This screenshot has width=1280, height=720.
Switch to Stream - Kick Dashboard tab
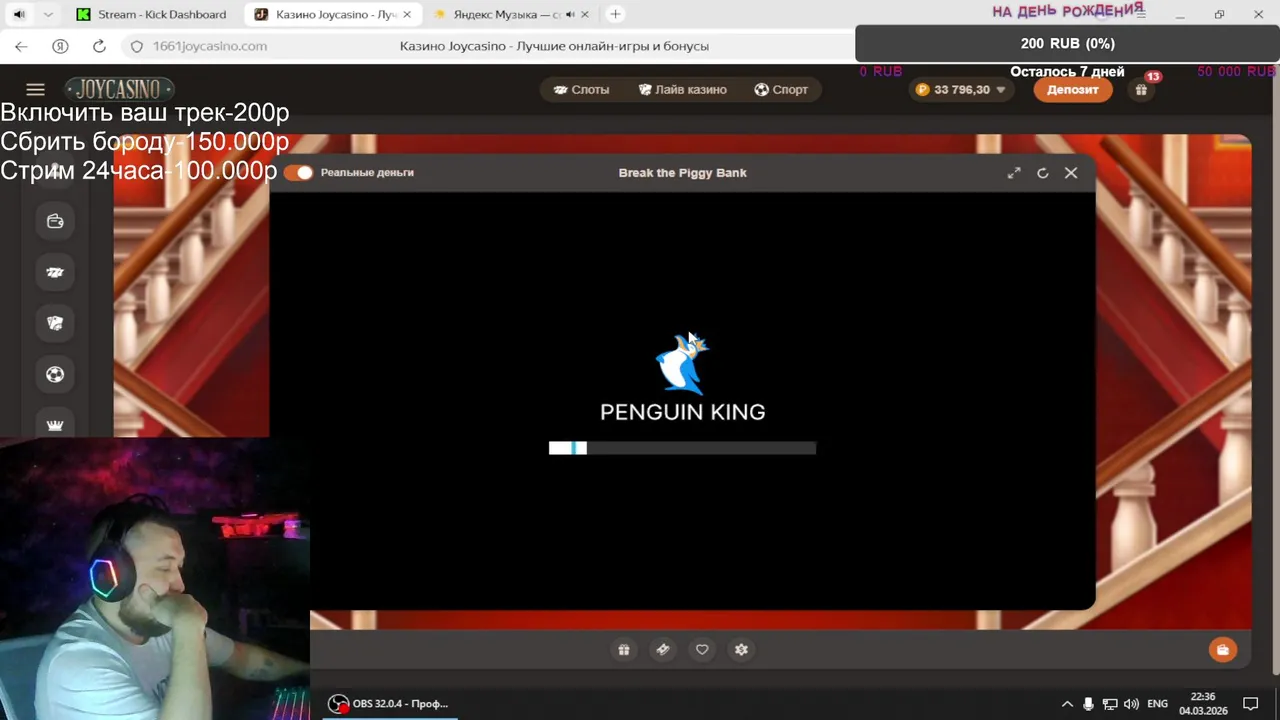point(152,15)
